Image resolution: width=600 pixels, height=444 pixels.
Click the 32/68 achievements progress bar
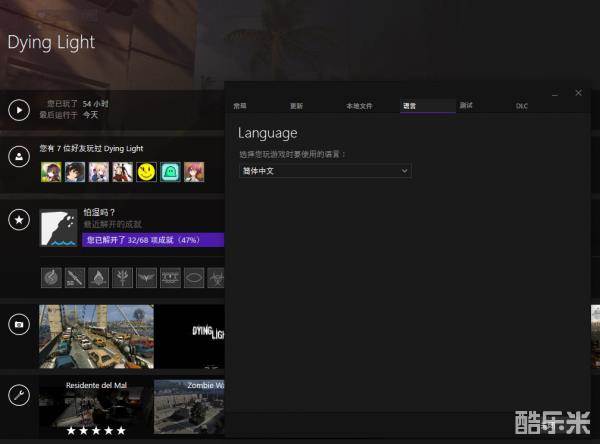tap(152, 240)
